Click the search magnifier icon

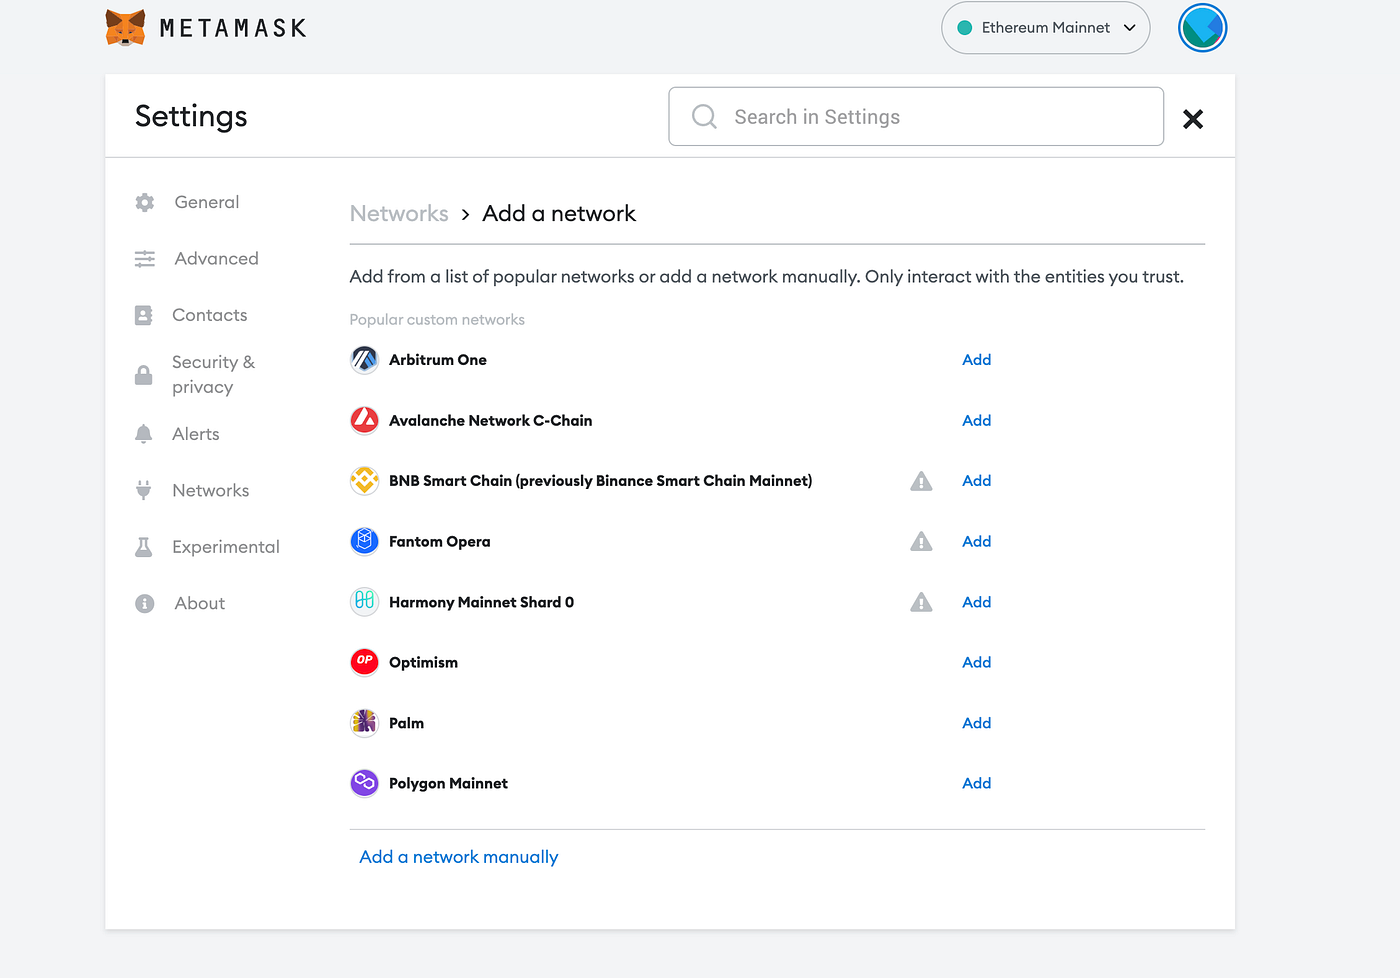[704, 117]
